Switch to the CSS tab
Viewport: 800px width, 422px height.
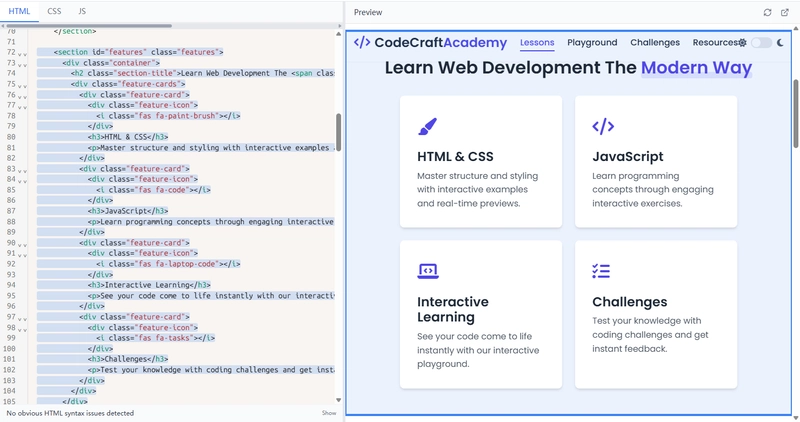coord(54,11)
